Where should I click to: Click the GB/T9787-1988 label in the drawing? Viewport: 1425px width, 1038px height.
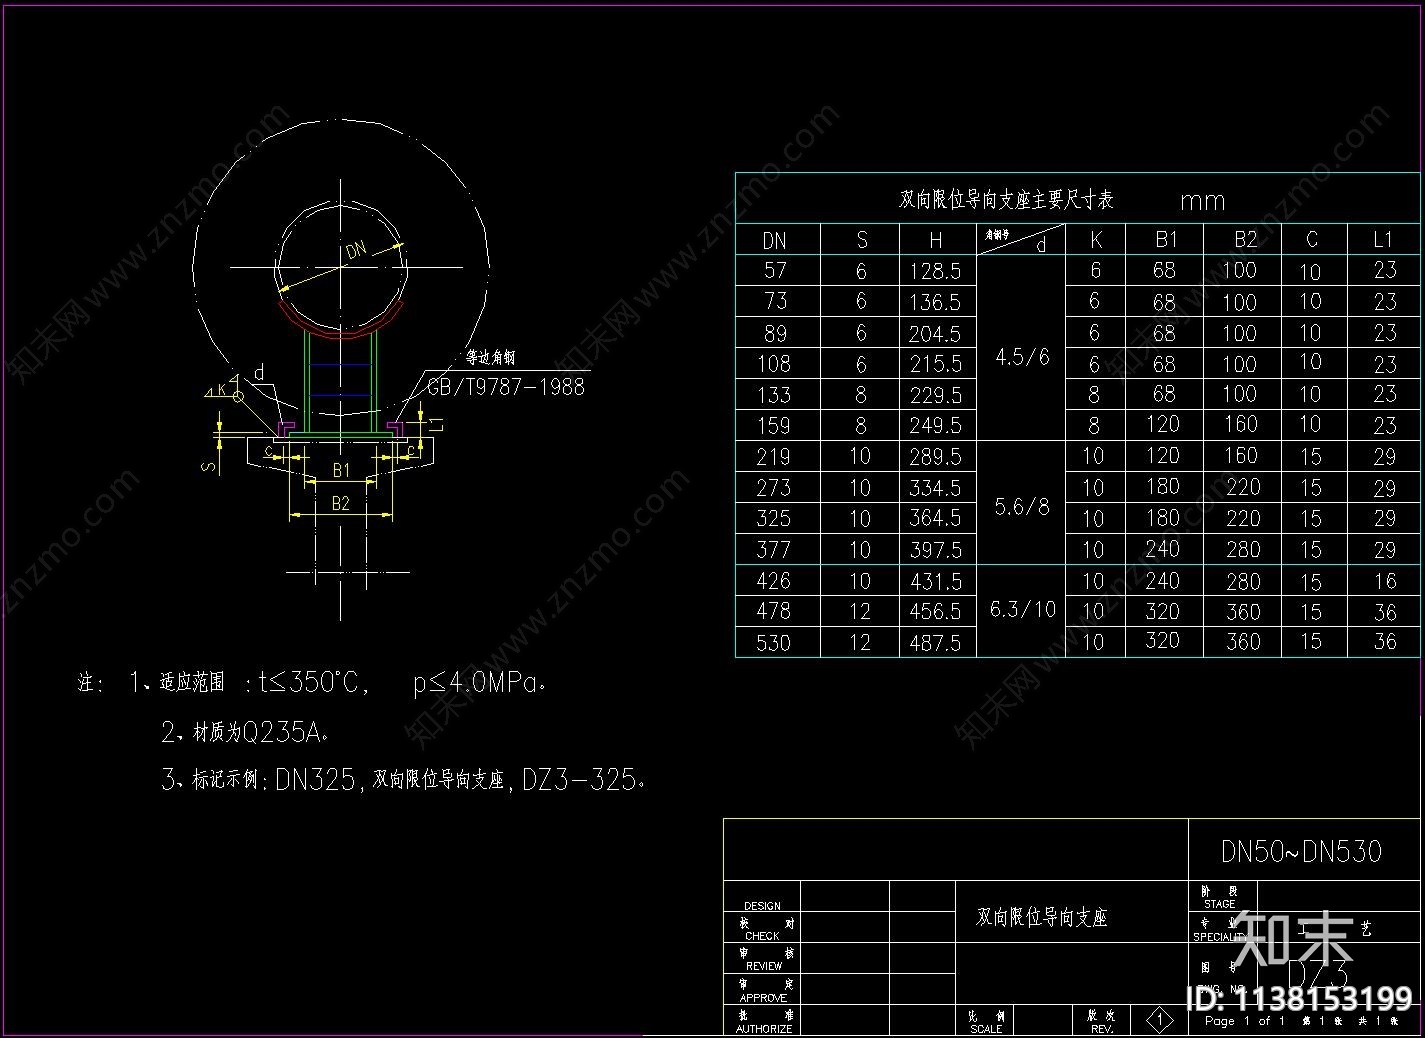(506, 387)
